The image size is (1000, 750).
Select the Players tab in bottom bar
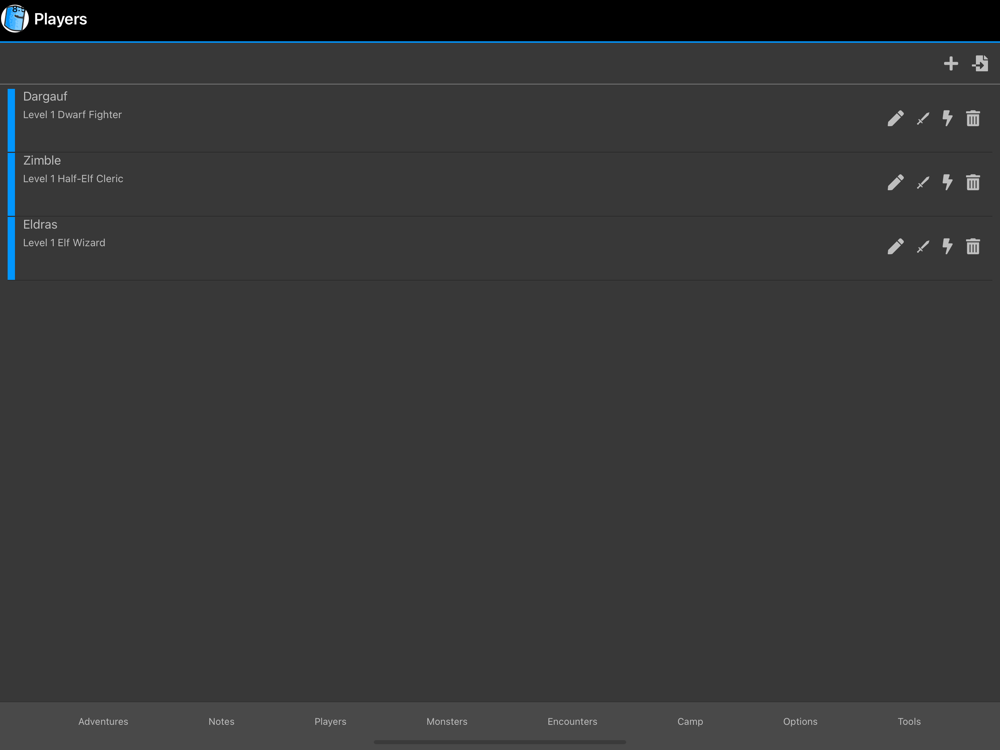coord(330,721)
